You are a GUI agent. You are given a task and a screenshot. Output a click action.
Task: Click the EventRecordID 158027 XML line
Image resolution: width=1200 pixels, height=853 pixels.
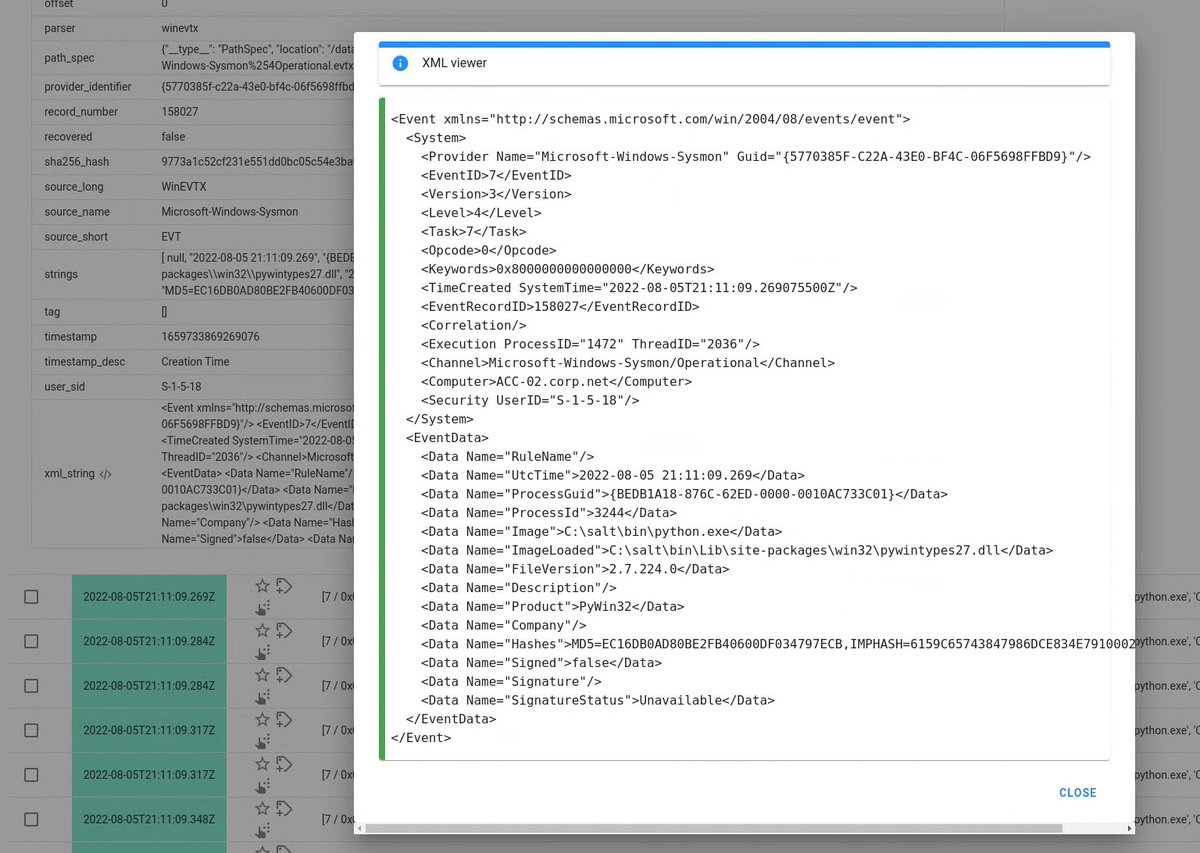tap(560, 307)
